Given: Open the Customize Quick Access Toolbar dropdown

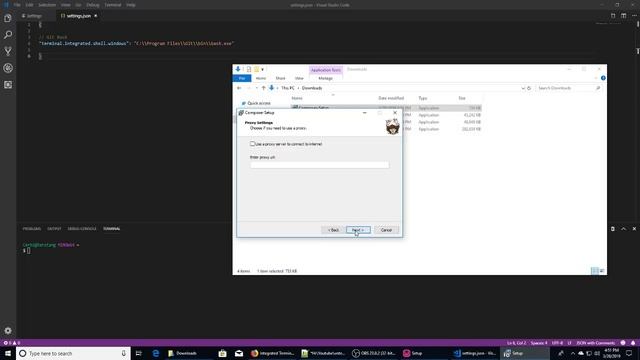Looking at the screenshot, I should pos(262,69).
